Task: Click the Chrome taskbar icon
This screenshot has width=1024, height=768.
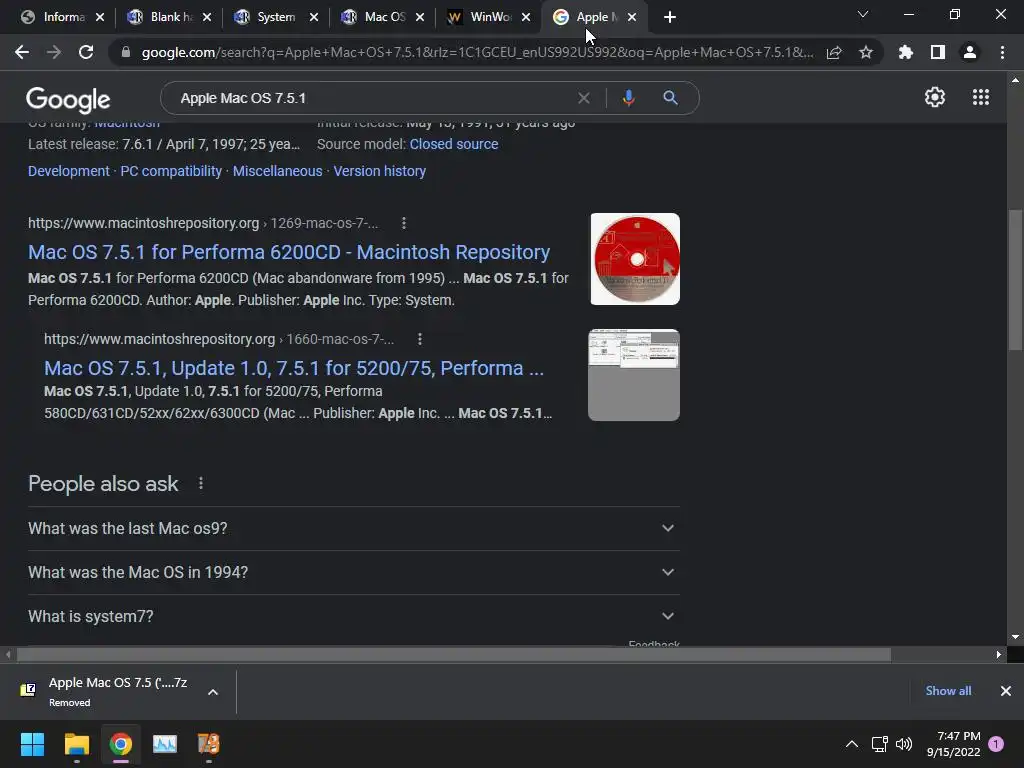Action: point(121,744)
